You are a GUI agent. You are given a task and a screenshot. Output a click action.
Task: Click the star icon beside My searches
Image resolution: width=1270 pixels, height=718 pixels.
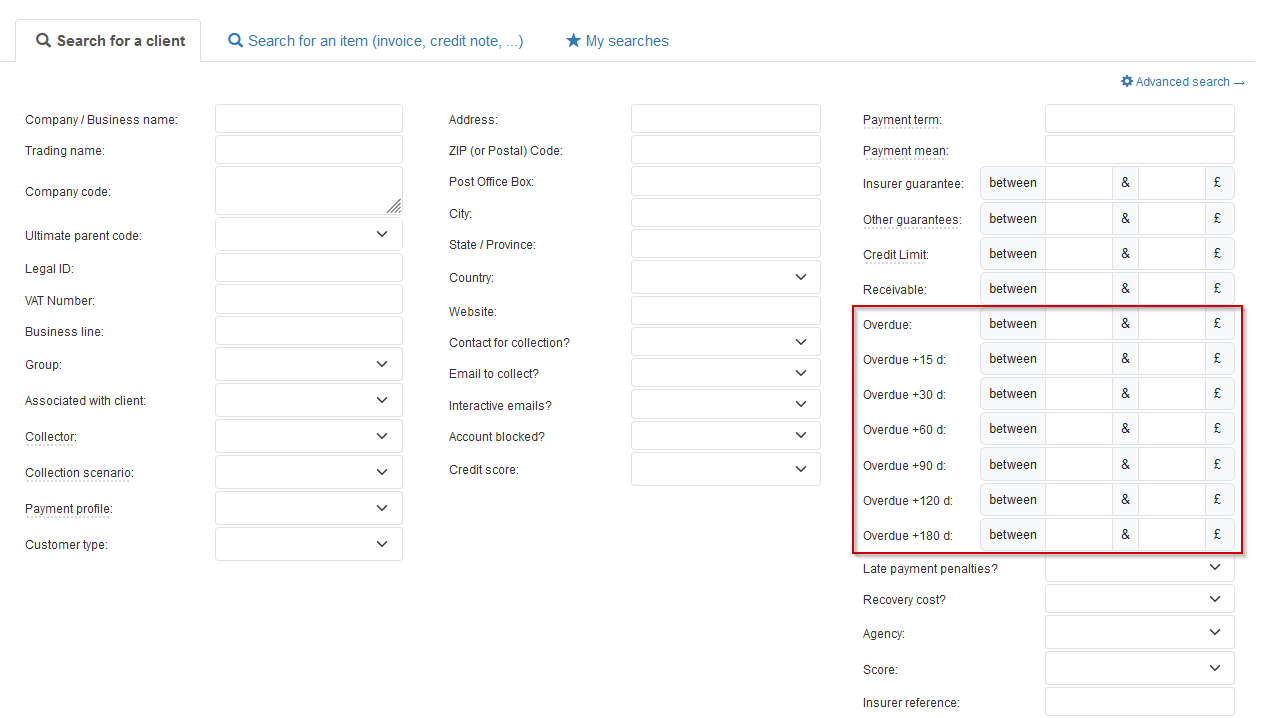573,41
